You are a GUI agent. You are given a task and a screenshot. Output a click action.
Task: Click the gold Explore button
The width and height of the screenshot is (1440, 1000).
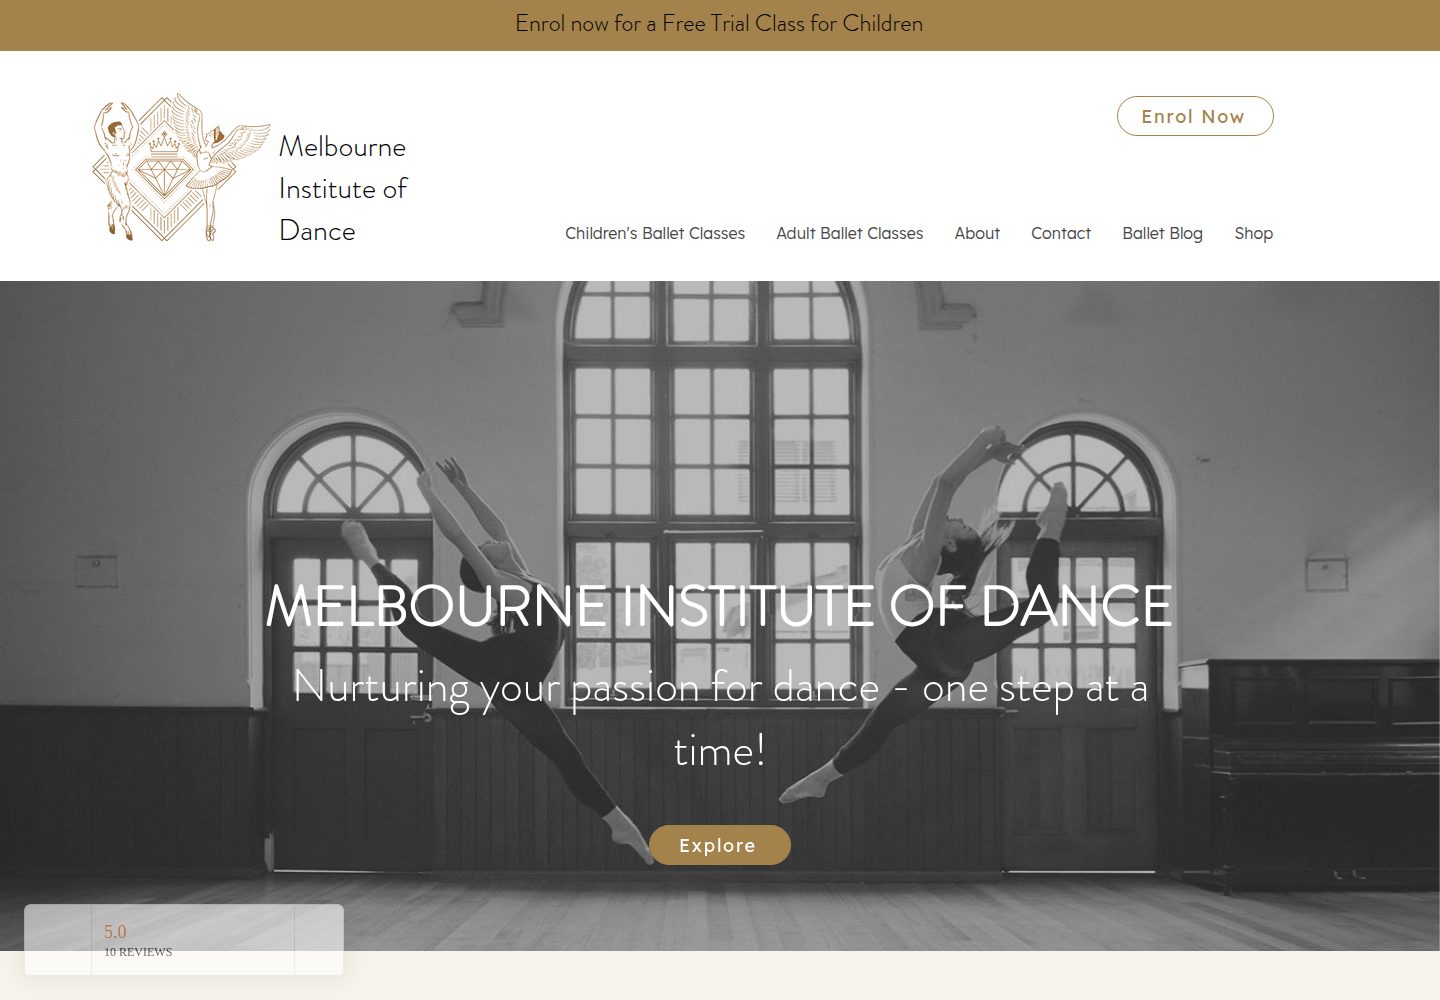point(720,845)
